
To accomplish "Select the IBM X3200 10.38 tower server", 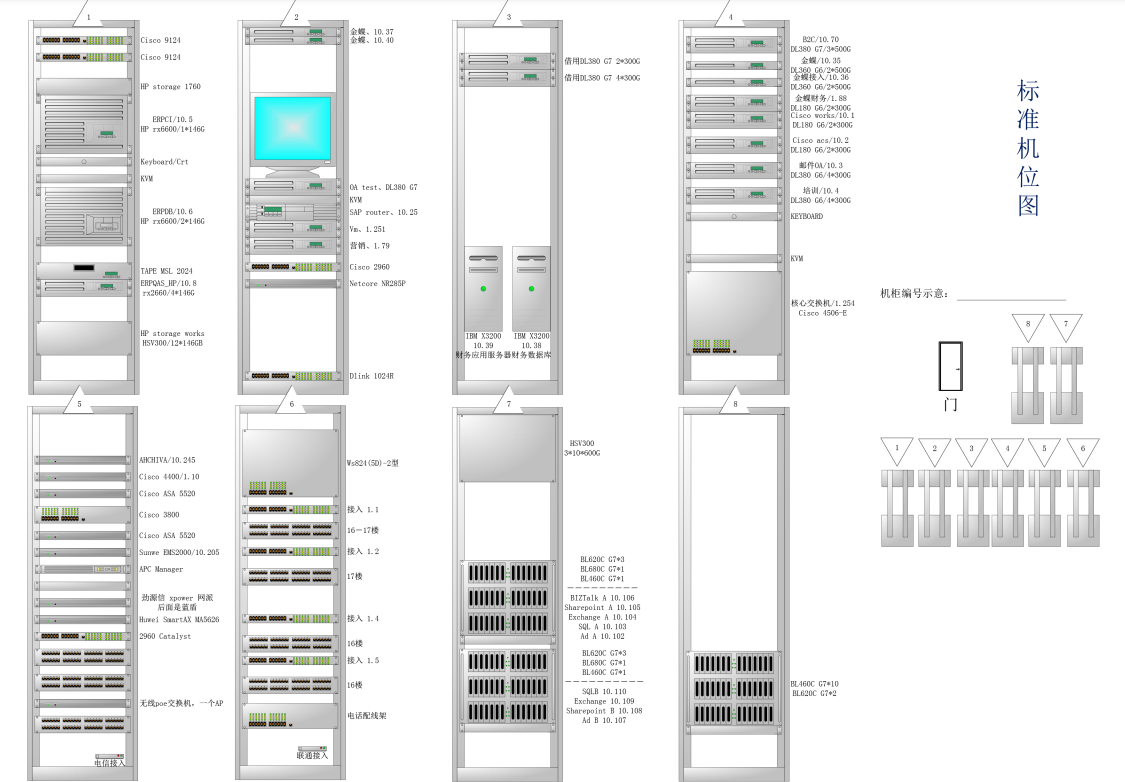I will tap(531, 287).
